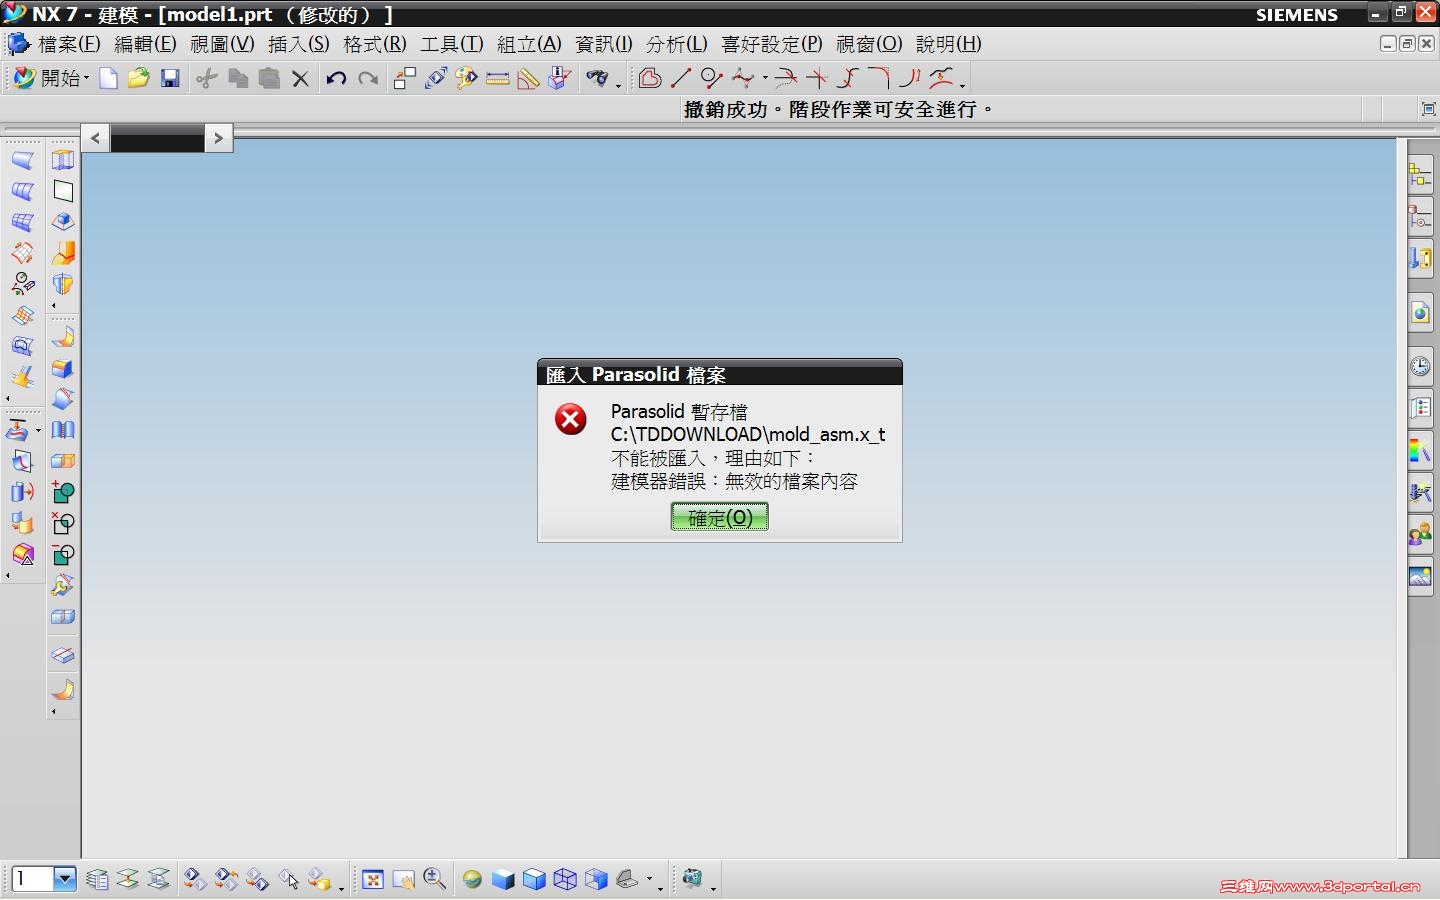Image resolution: width=1440 pixels, height=900 pixels.
Task: Open the 組立(A) menu
Action: click(529, 44)
